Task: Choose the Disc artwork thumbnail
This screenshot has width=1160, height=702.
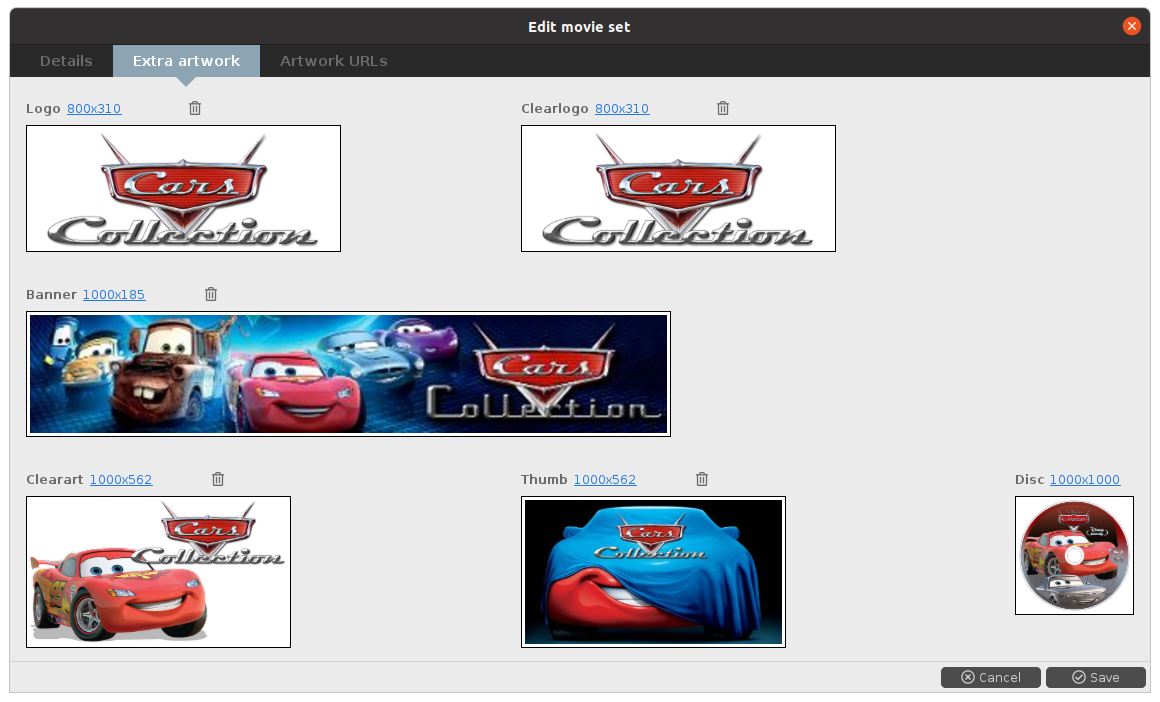Action: point(1074,555)
